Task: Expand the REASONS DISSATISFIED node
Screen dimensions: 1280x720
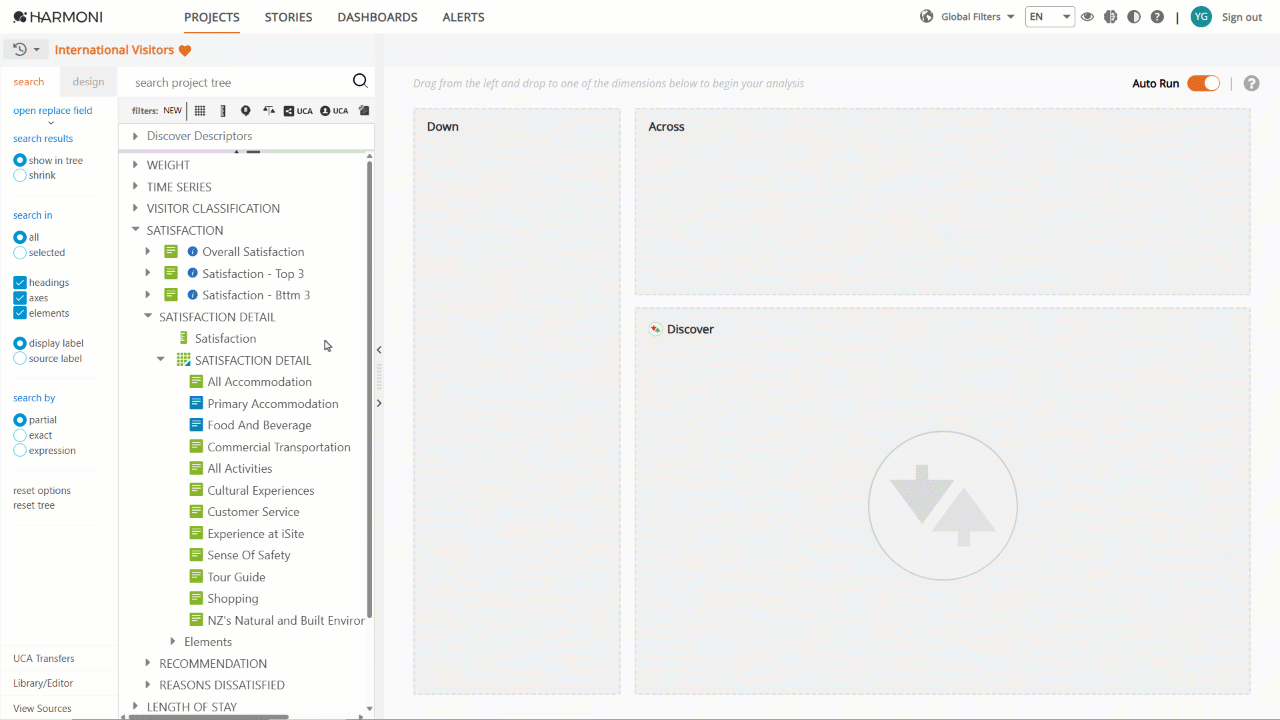Action: click(148, 685)
